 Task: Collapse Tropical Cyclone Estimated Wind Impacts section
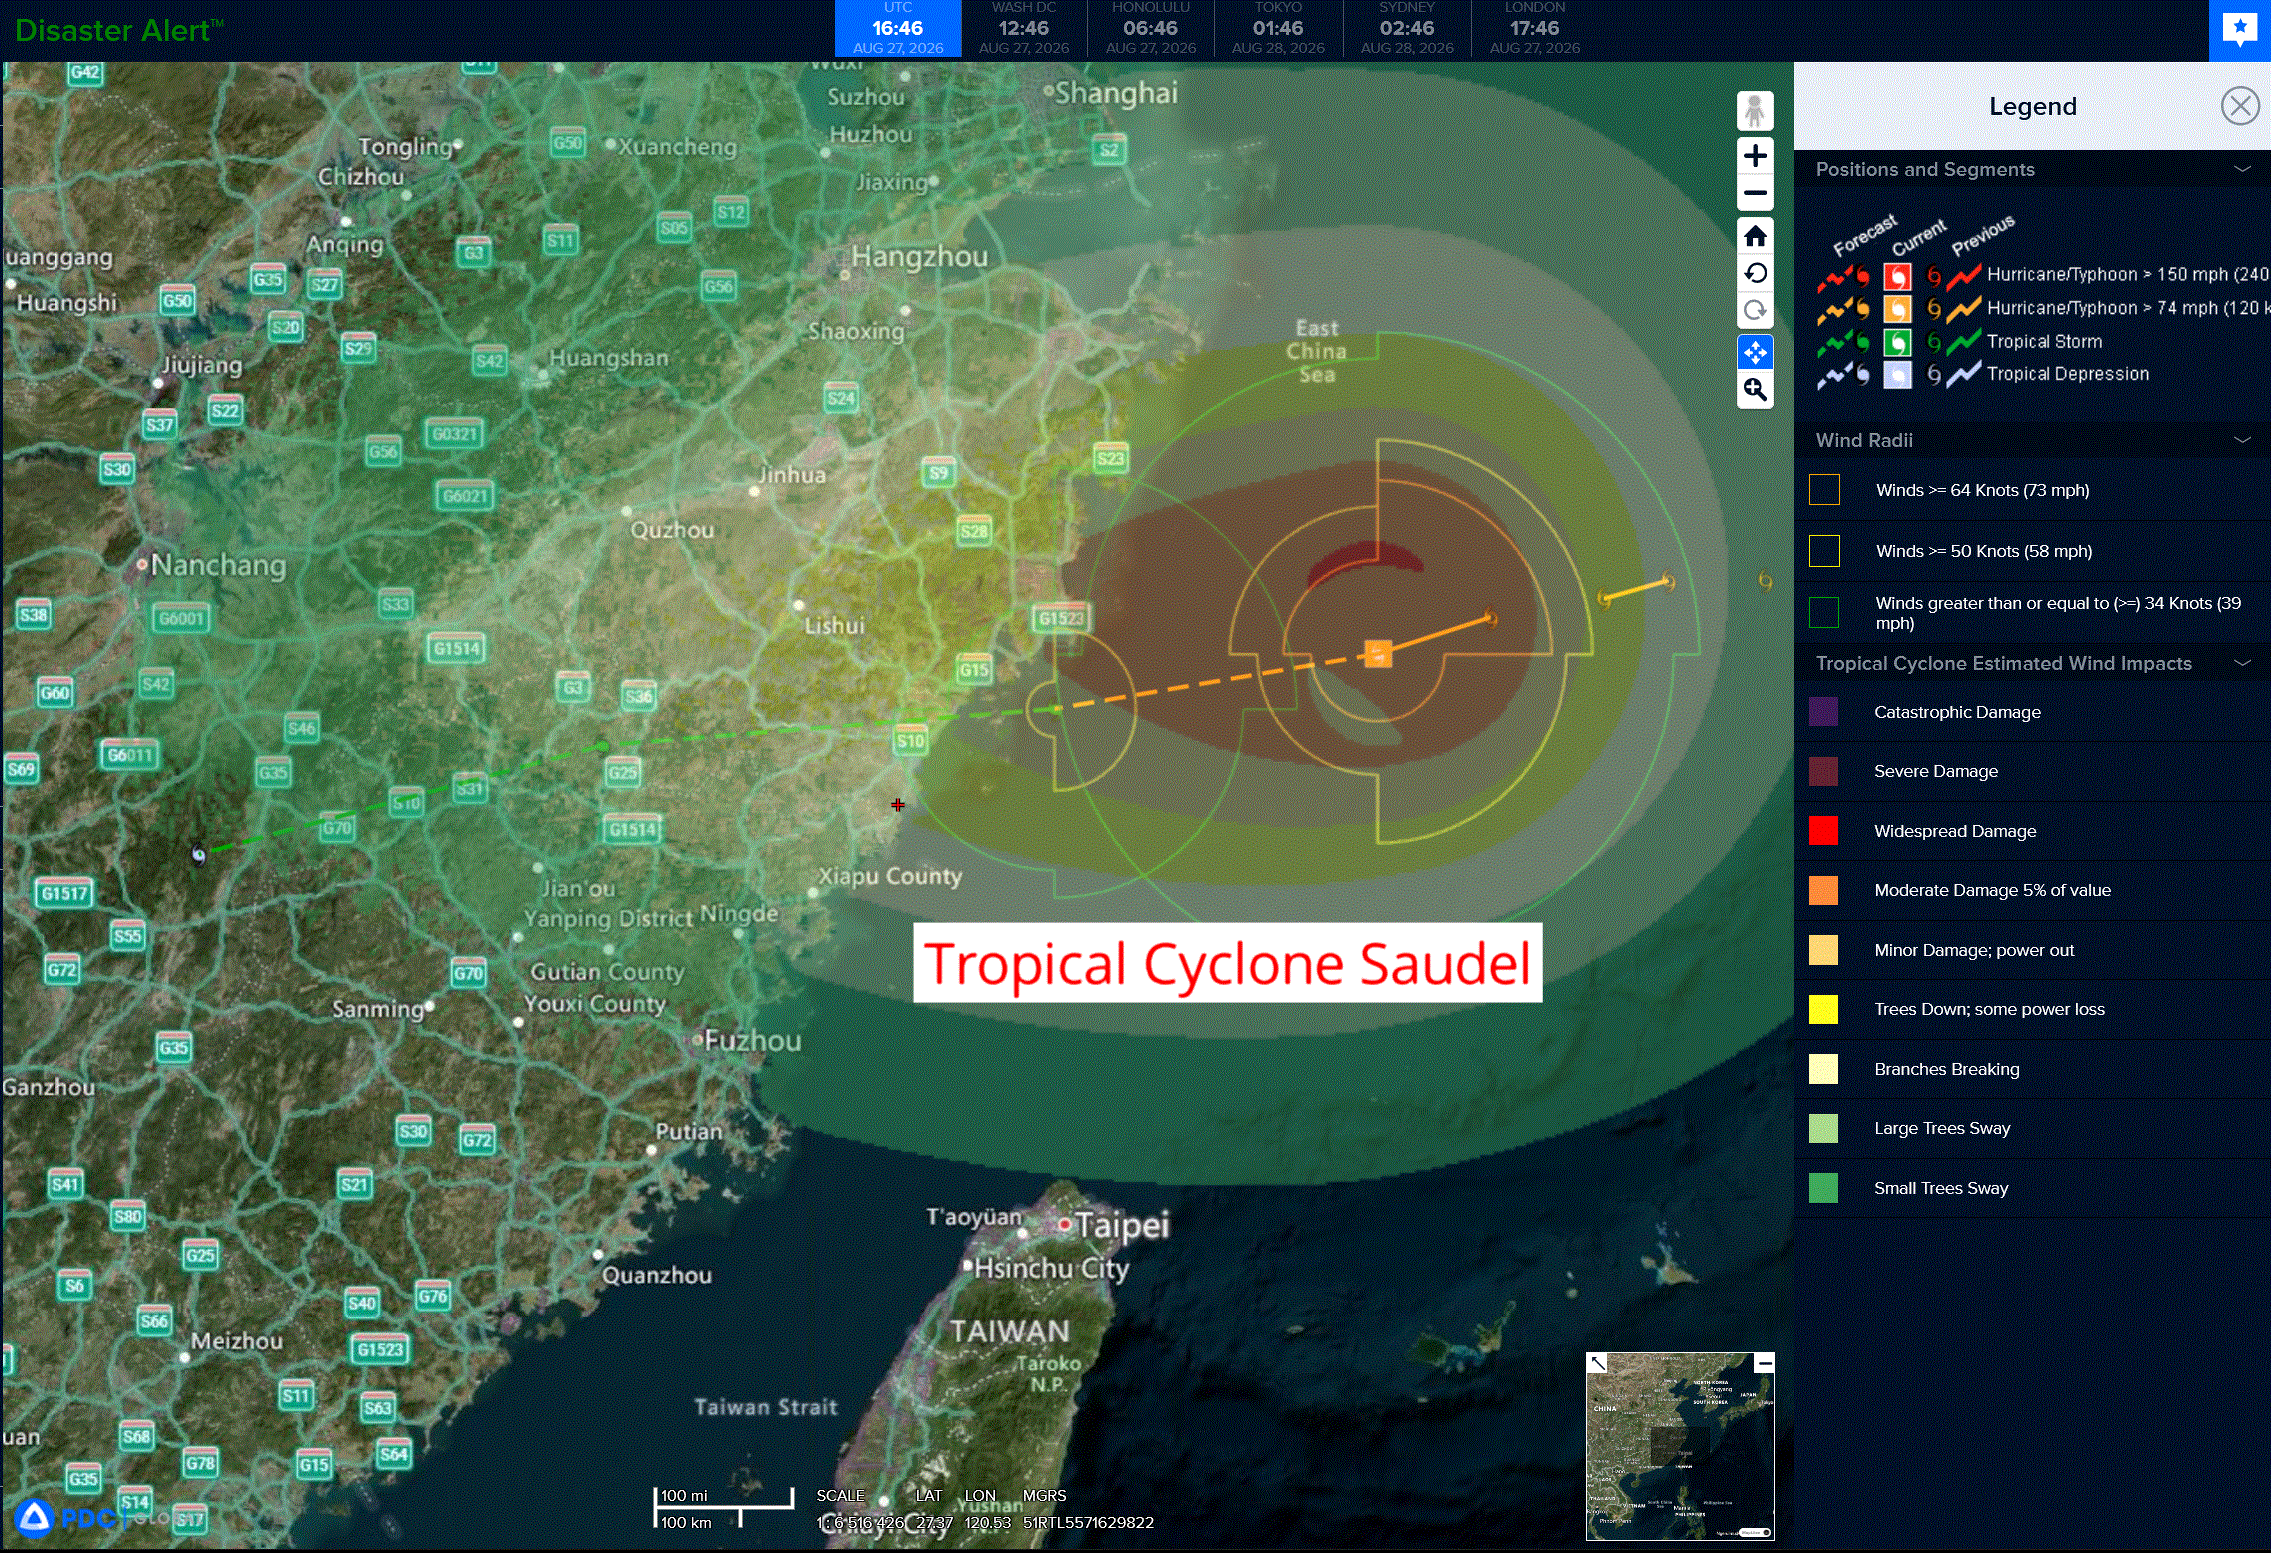pos(2242,663)
